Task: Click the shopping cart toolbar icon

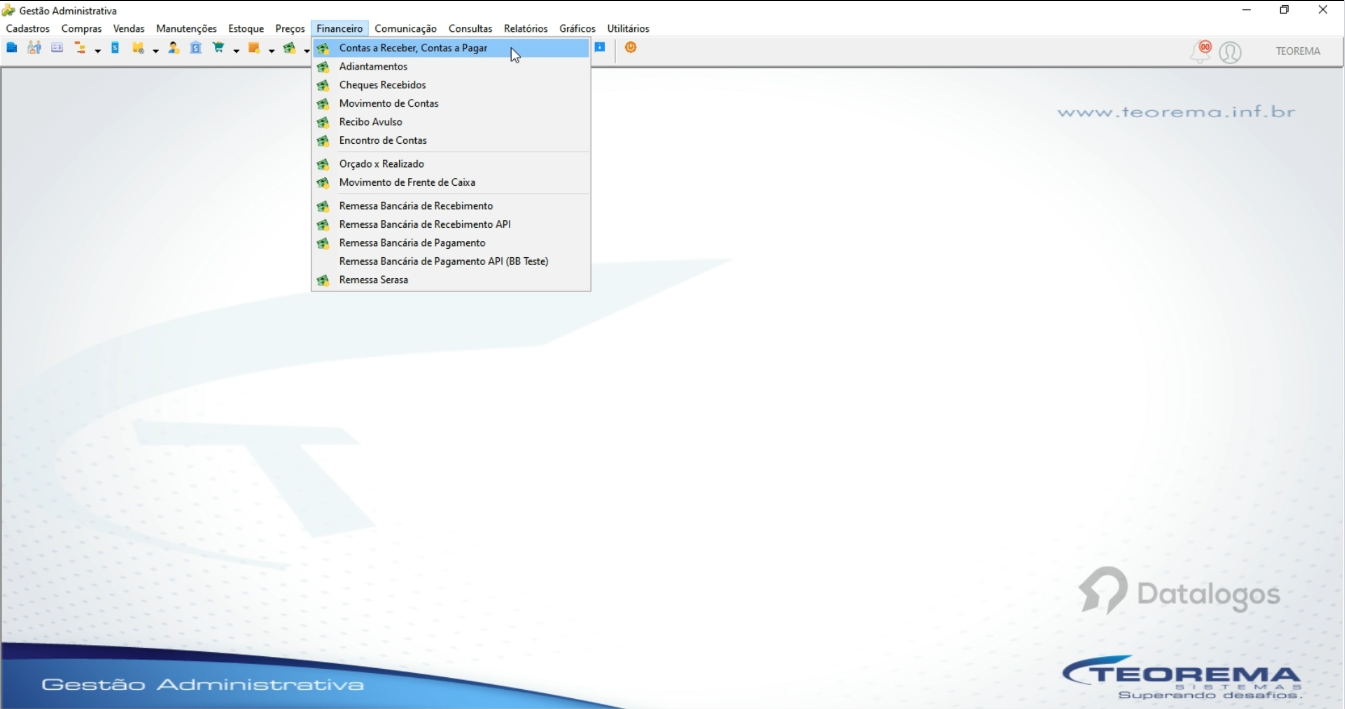Action: pyautogui.click(x=219, y=48)
